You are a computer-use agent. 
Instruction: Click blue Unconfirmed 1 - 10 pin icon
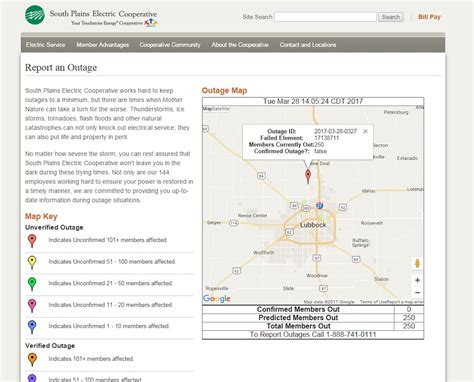coord(32,327)
